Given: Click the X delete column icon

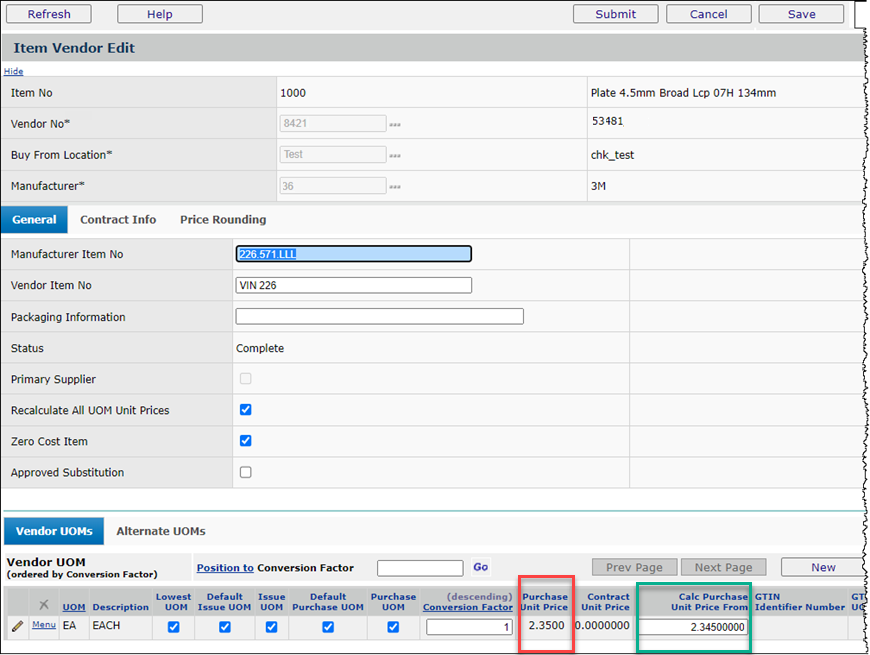Looking at the screenshot, I should coord(44,605).
